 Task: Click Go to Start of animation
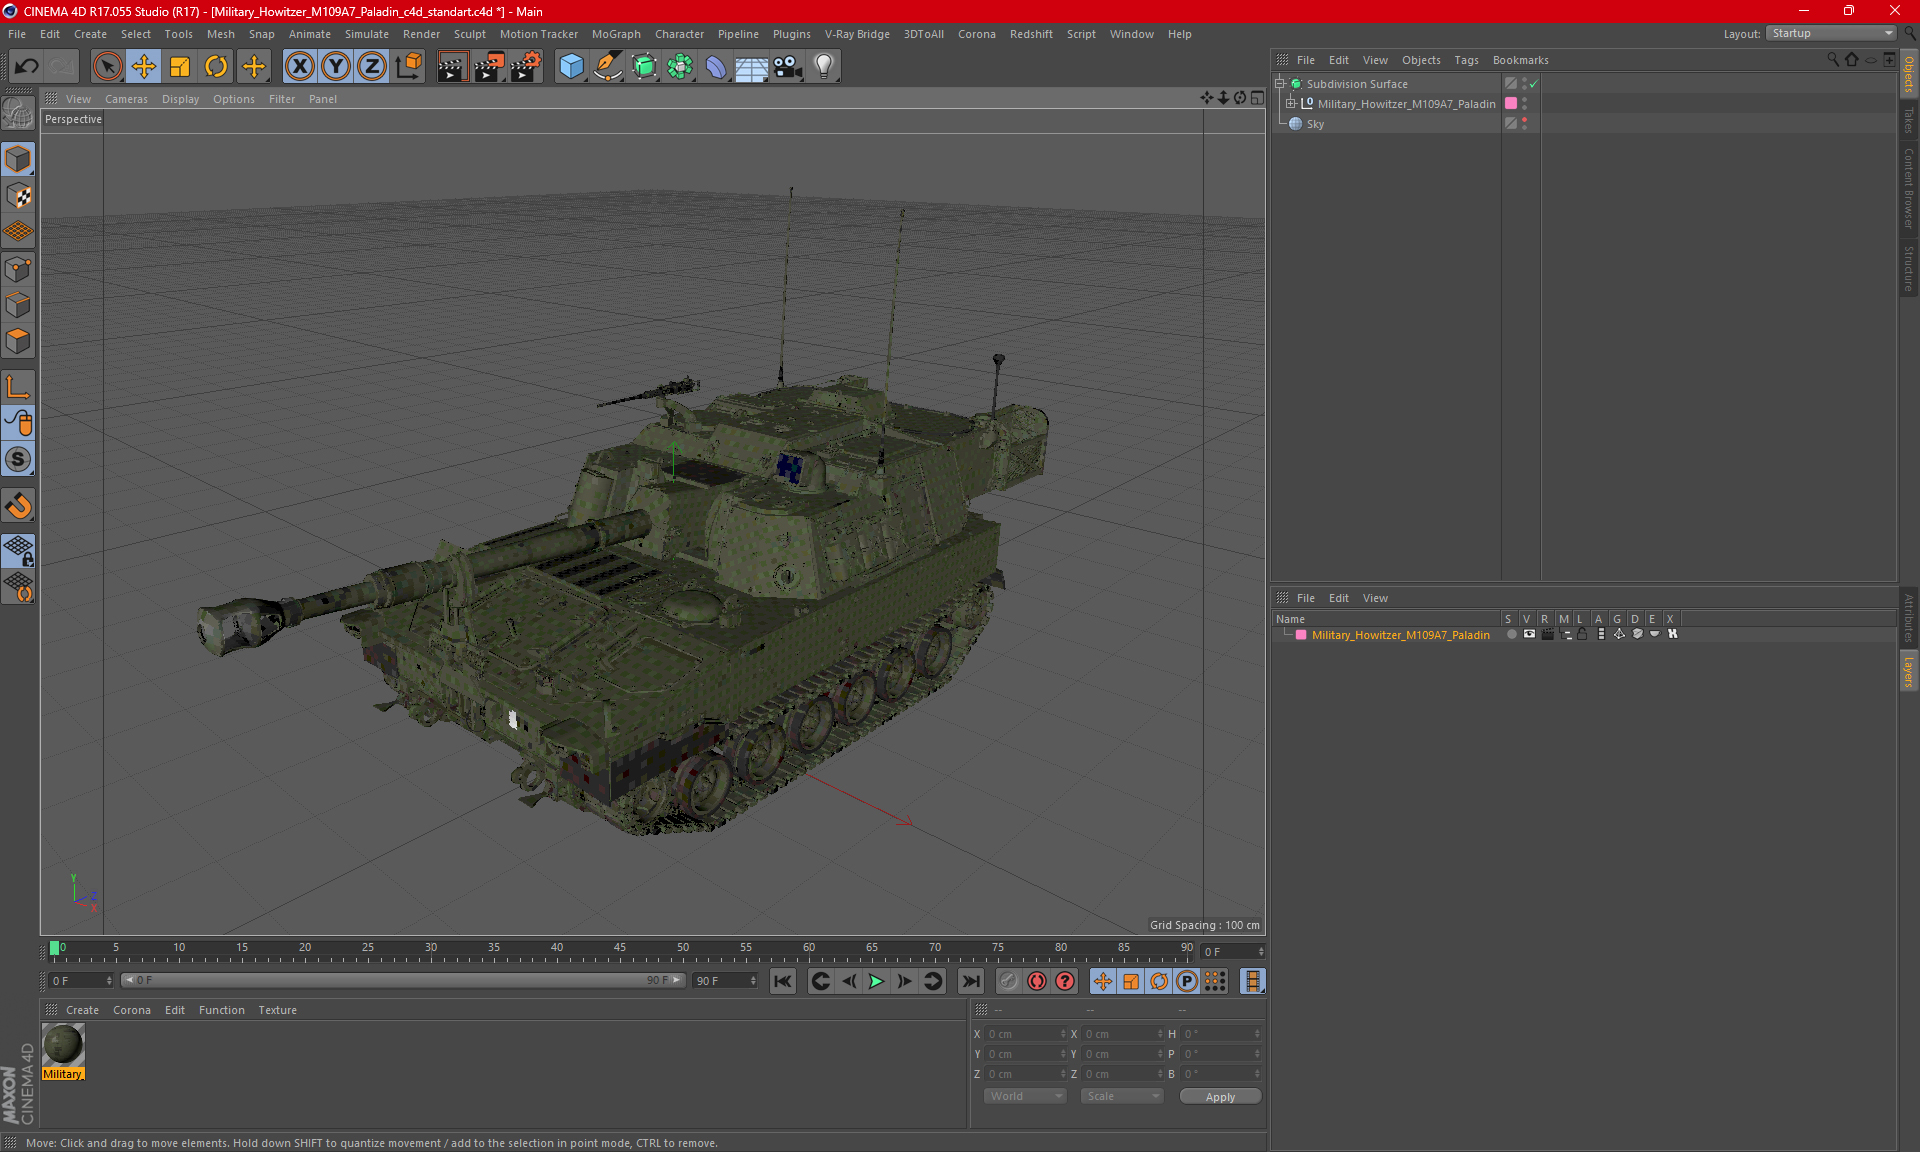coord(783,981)
